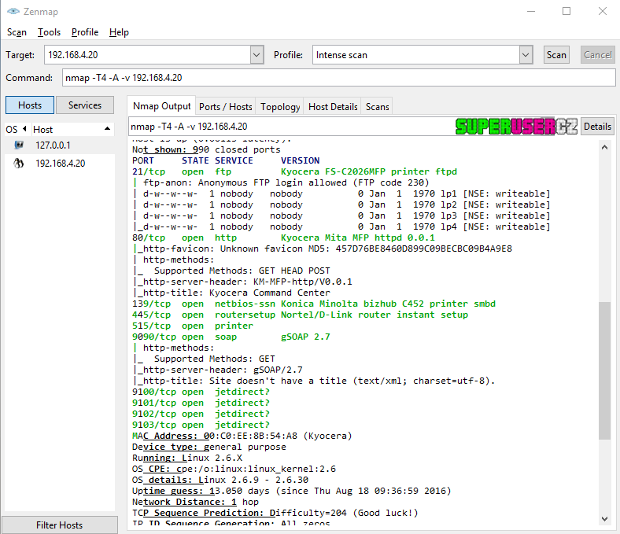Open the Help menu
Viewport: 620px width, 534px height.
pyautogui.click(x=119, y=32)
